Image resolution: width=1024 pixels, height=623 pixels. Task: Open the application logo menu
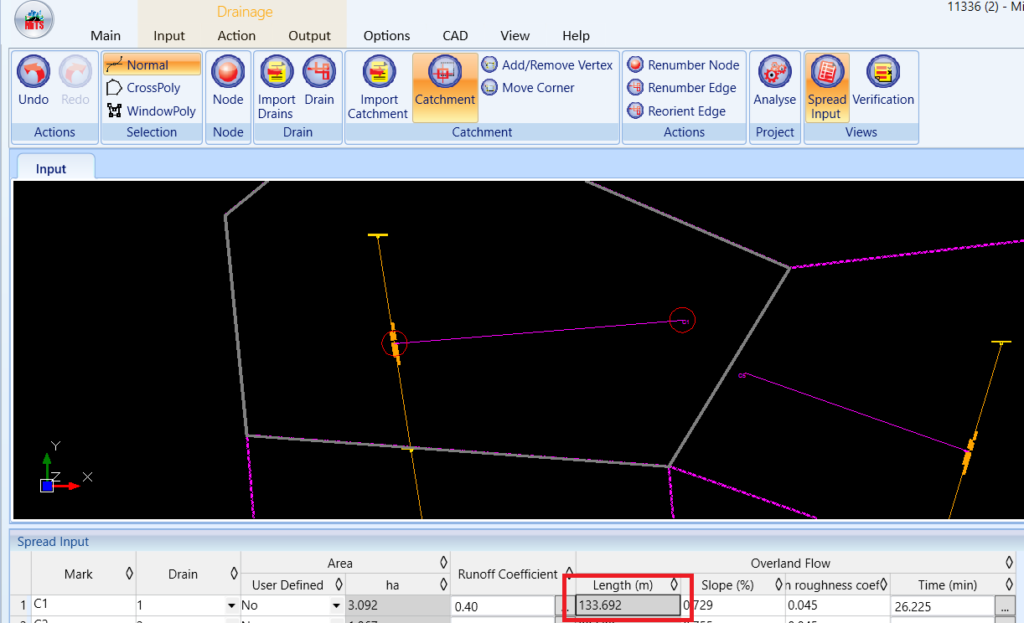pos(34,20)
